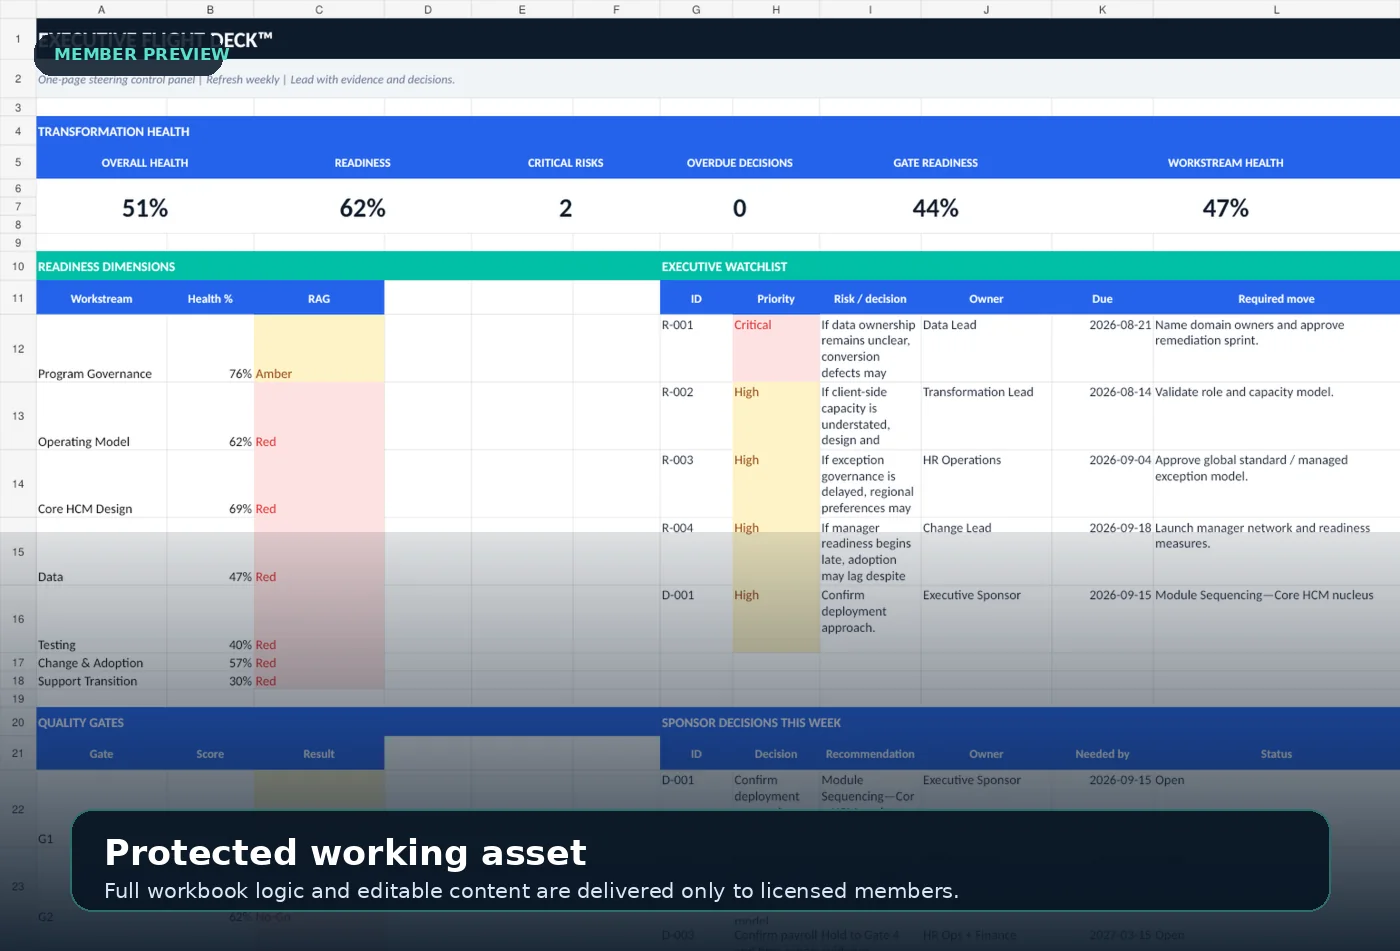Select the Change Lead owner cell
The width and height of the screenshot is (1400, 951).
coord(986,552)
